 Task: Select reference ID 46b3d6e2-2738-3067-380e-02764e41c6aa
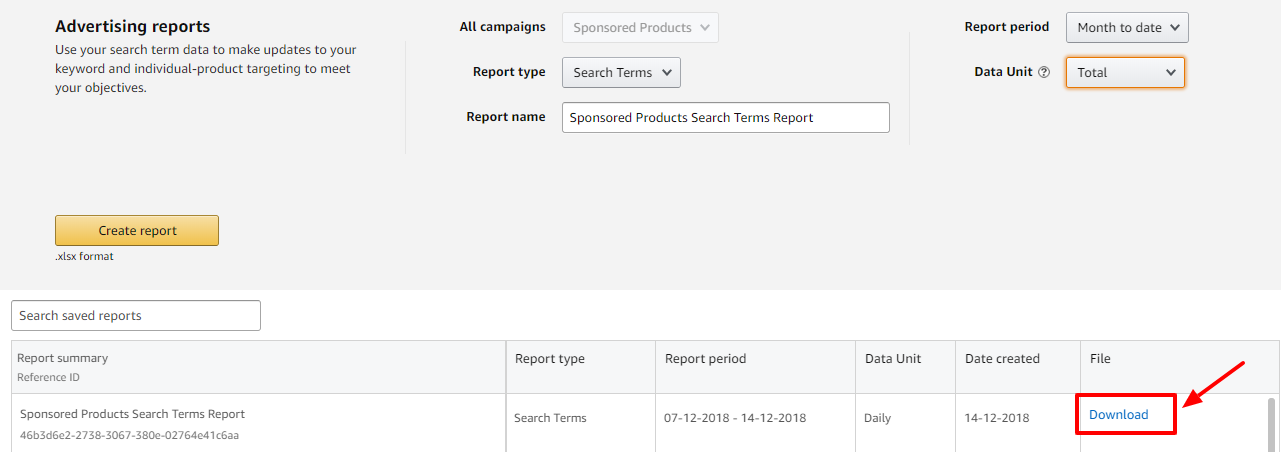[129, 436]
